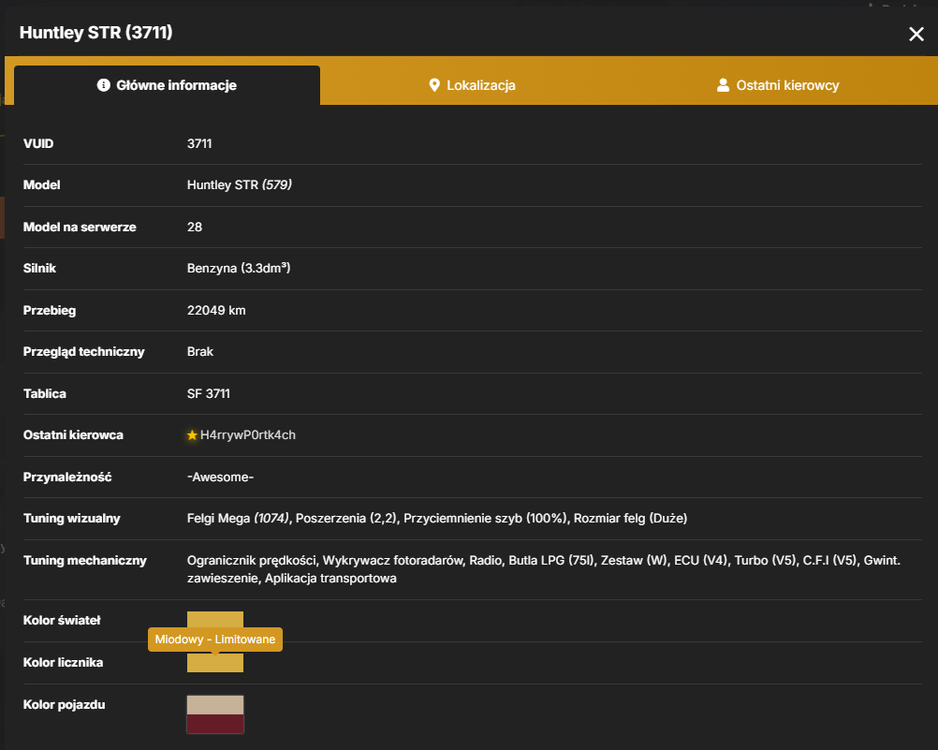Open the Ostatni kierowcy tab
Image resolution: width=938 pixels, height=750 pixels.
pyautogui.click(x=778, y=86)
